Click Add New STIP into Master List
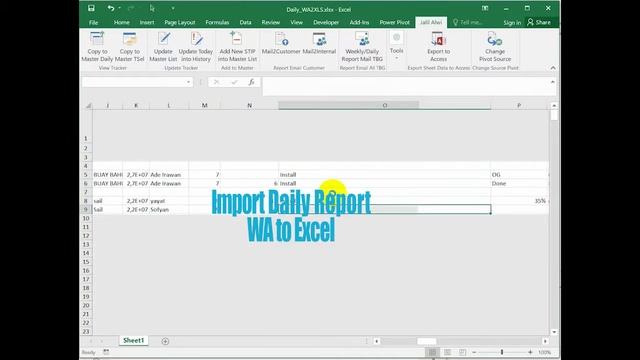 point(237,47)
